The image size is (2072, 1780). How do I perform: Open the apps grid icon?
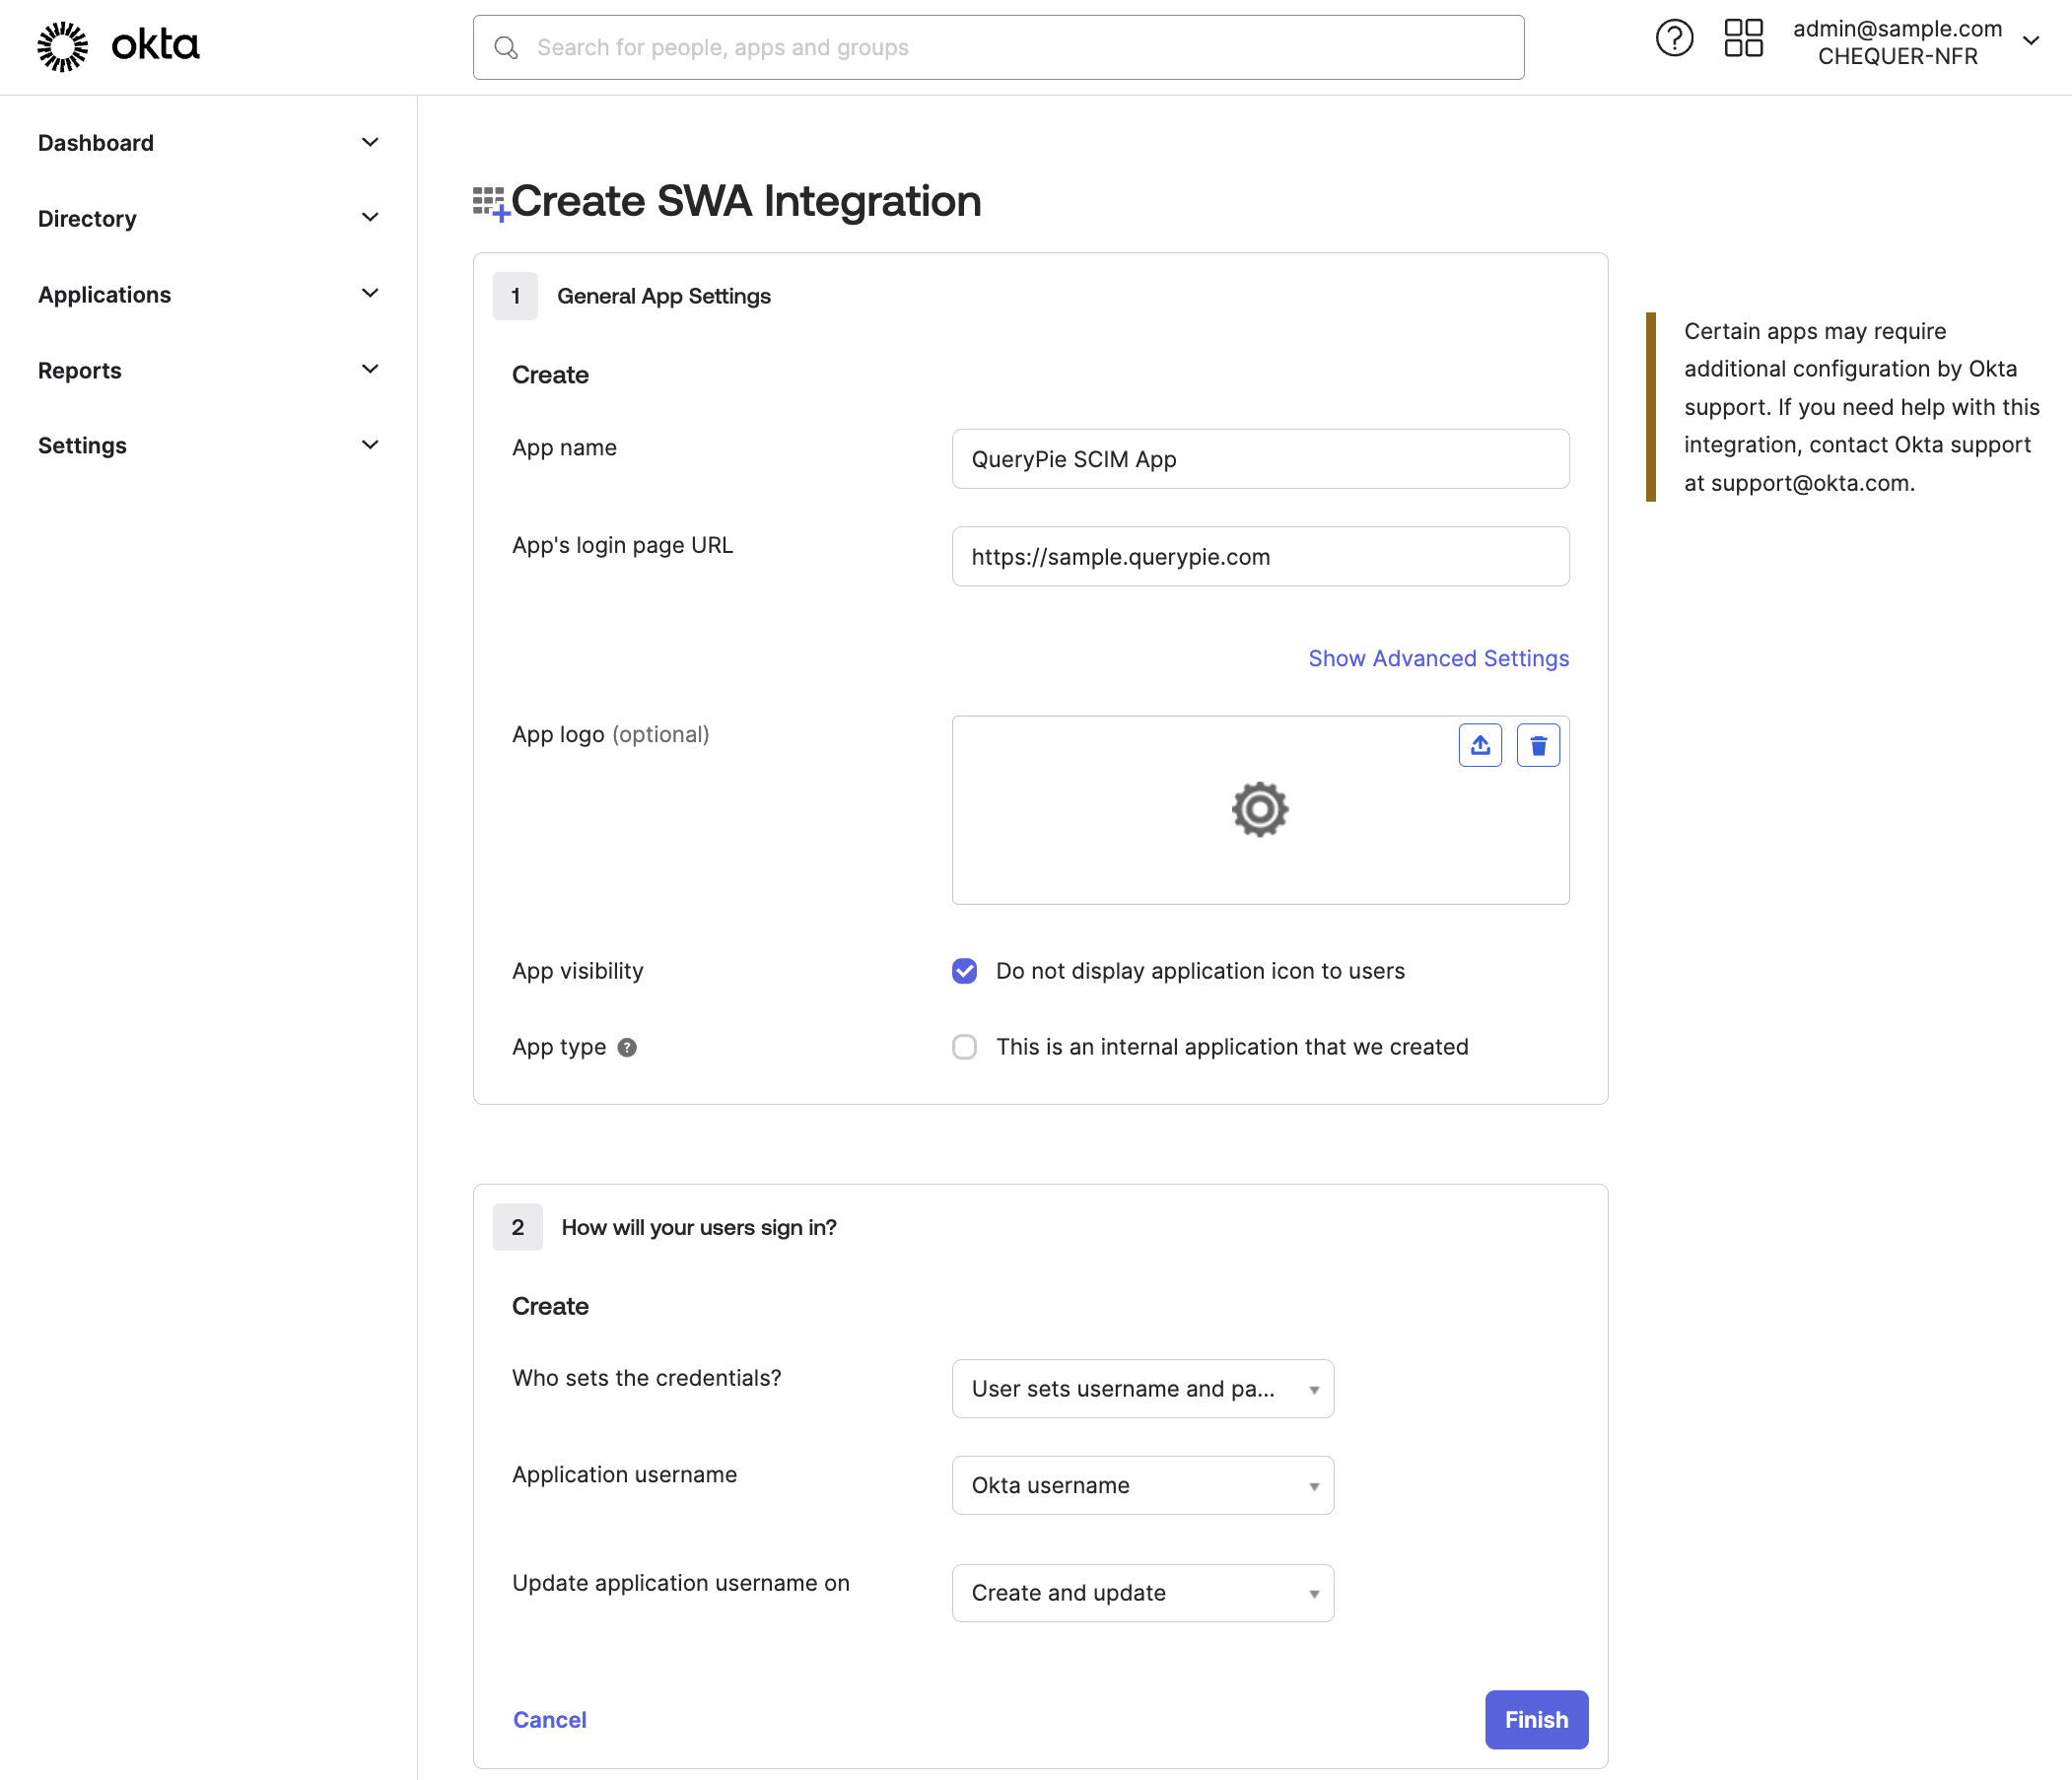(1743, 39)
